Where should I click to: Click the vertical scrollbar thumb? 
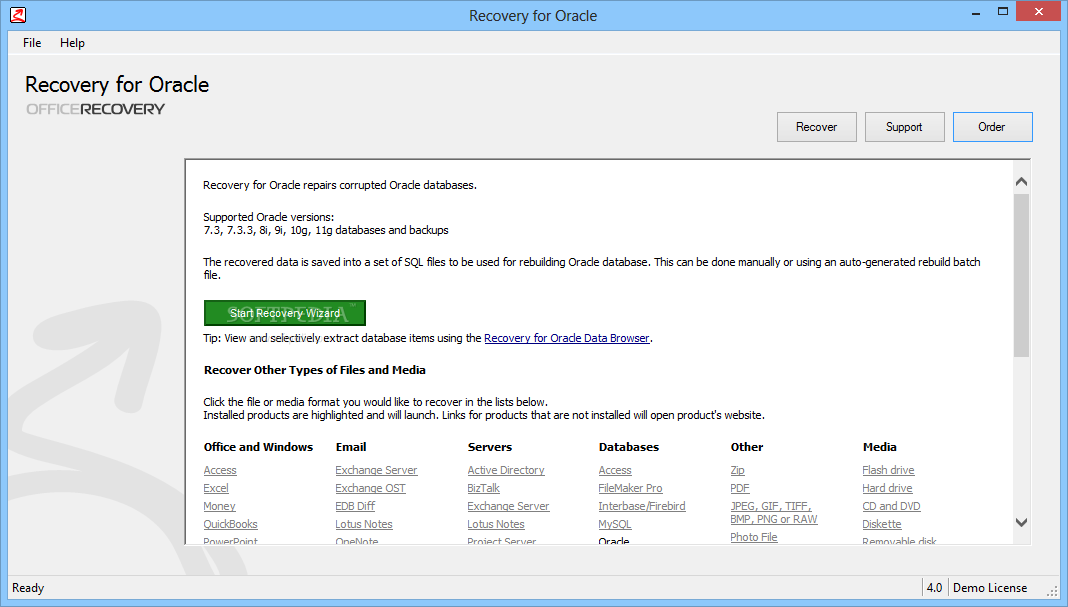point(1021,275)
